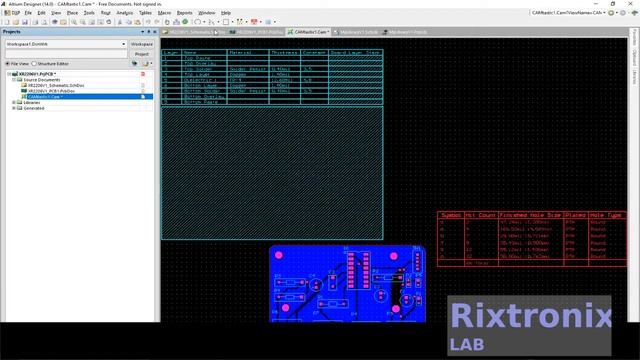Click the Thickness column header in layer table
Image resolution: width=640 pixels, height=360 pixels.
tap(284, 53)
